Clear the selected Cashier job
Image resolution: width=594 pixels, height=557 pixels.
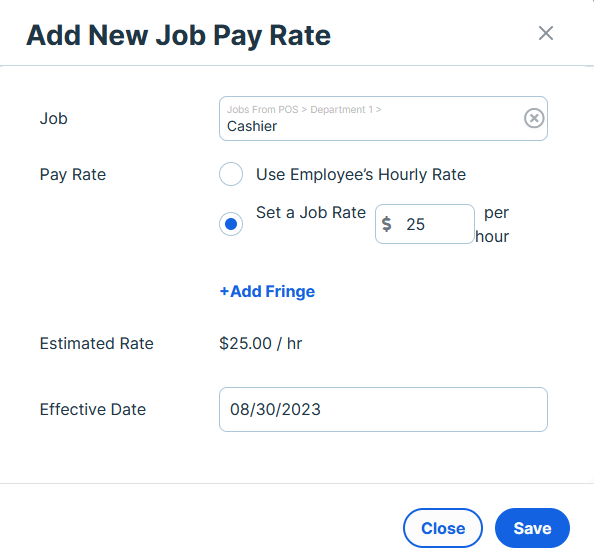534,118
